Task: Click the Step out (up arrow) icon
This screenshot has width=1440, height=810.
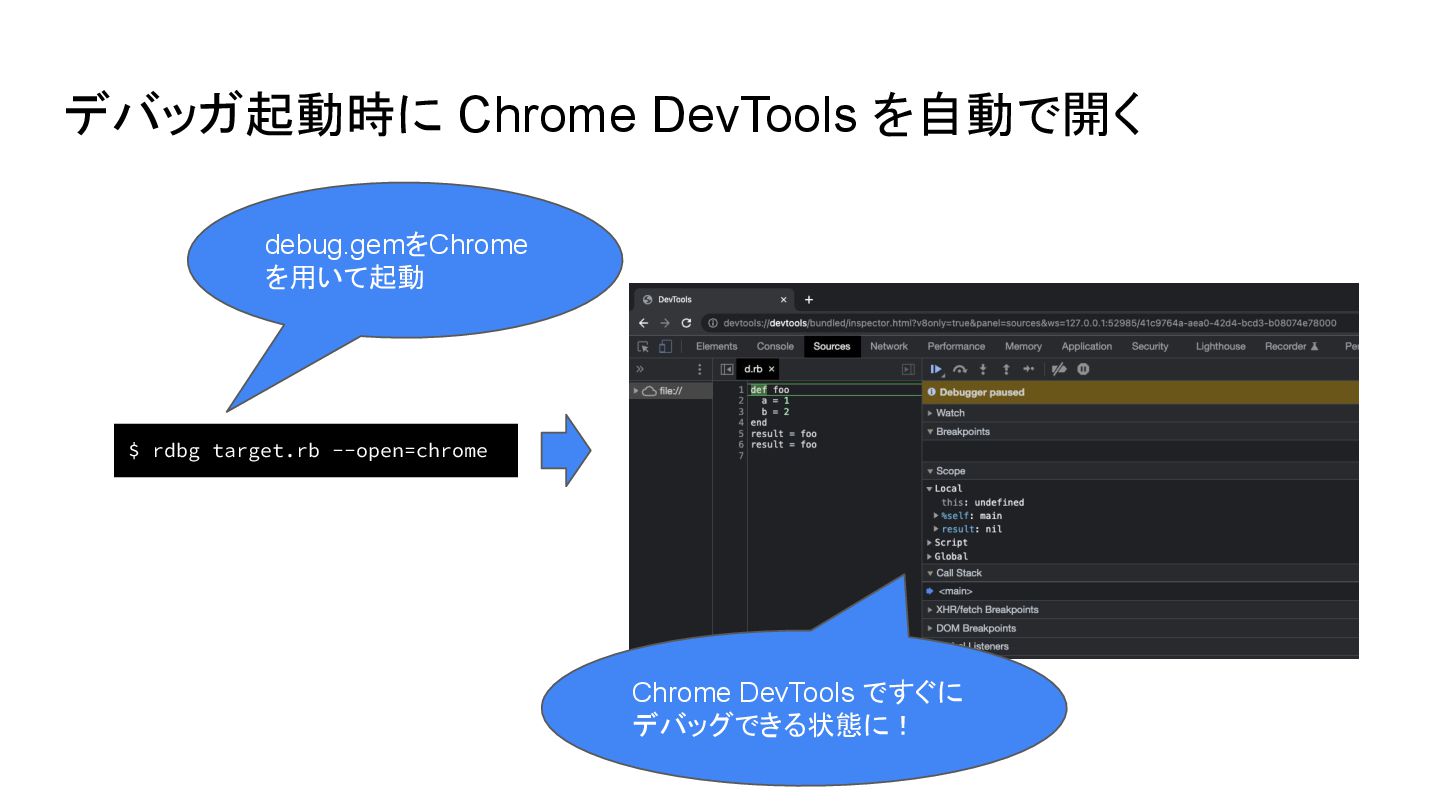Action: pos(1006,369)
